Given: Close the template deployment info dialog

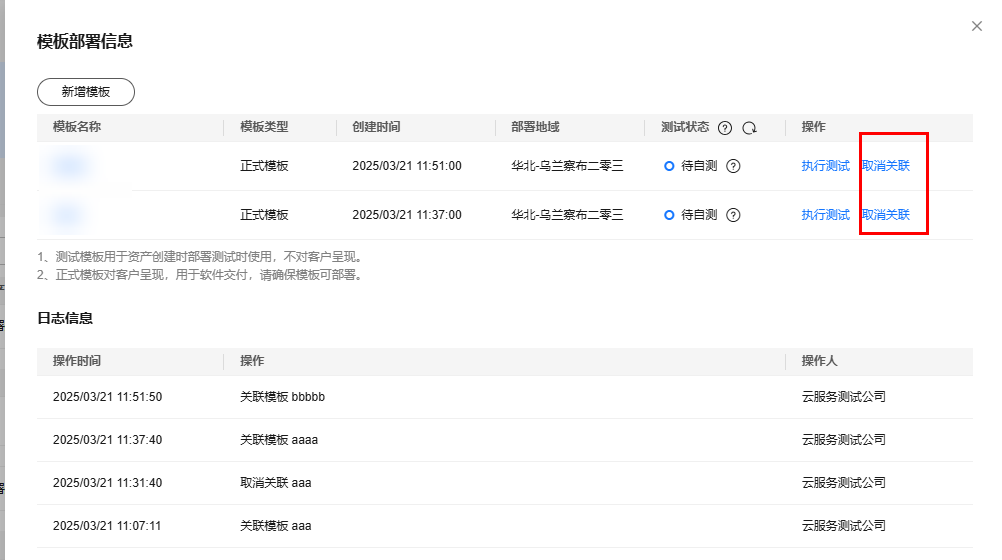Looking at the screenshot, I should 976,26.
